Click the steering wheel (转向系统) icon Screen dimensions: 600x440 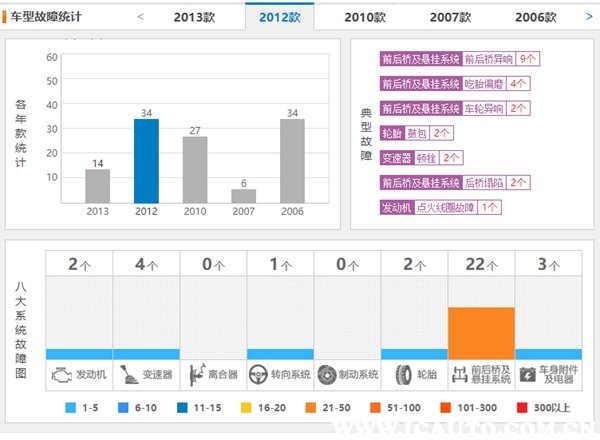click(263, 375)
